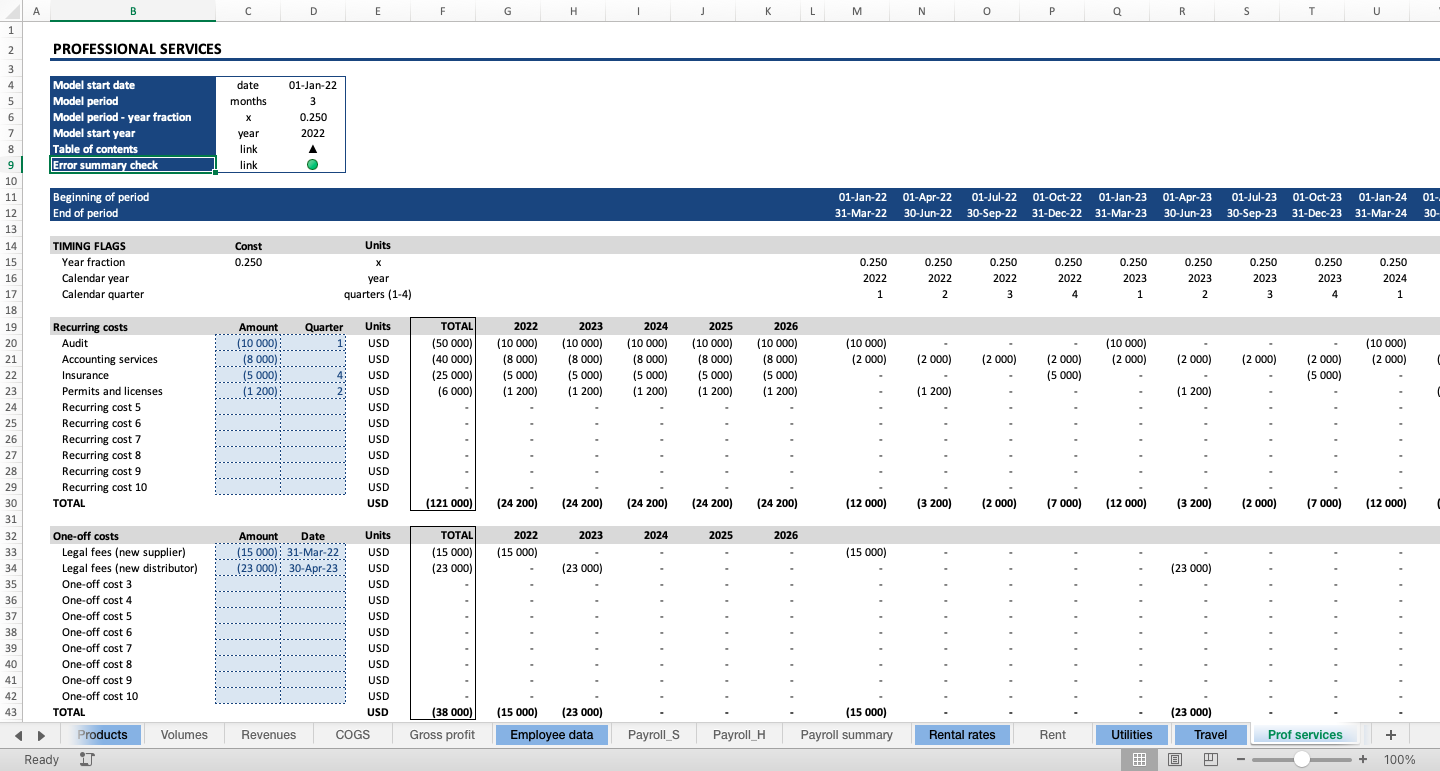Select the Error summary check cell
Image resolution: width=1440 pixels, height=771 pixels.
tap(133, 165)
